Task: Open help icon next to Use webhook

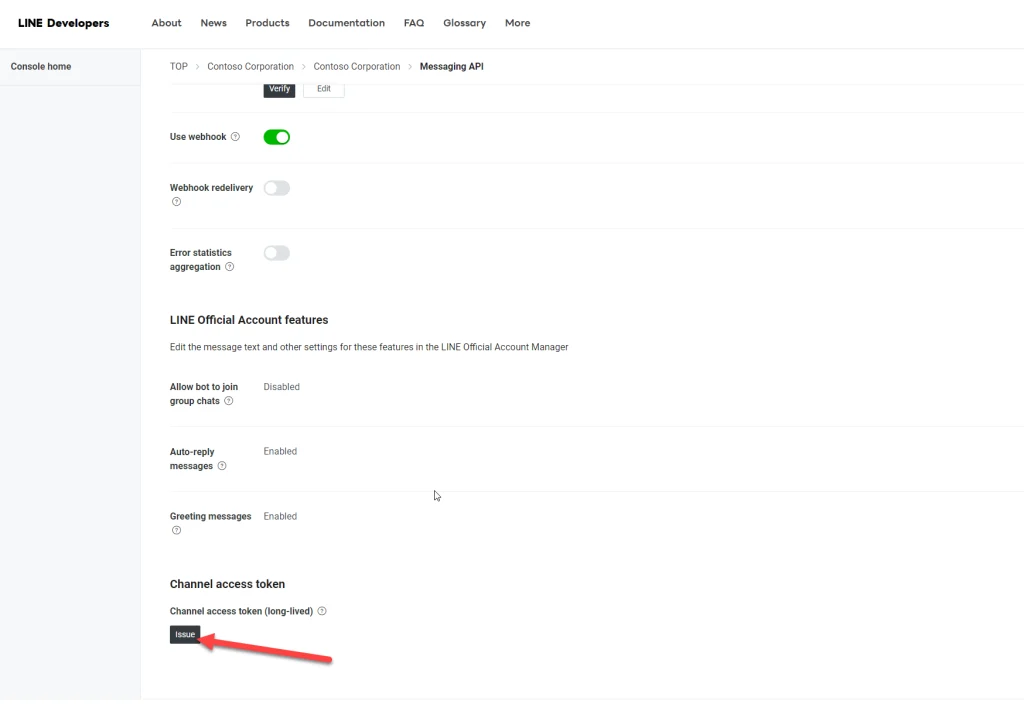Action: click(235, 137)
